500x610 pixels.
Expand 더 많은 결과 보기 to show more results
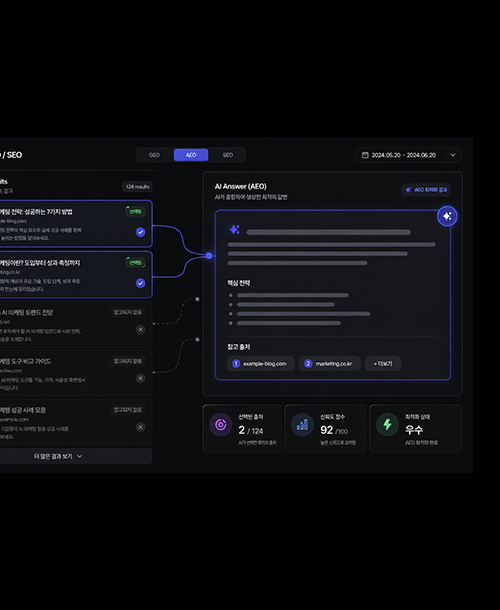pos(58,456)
